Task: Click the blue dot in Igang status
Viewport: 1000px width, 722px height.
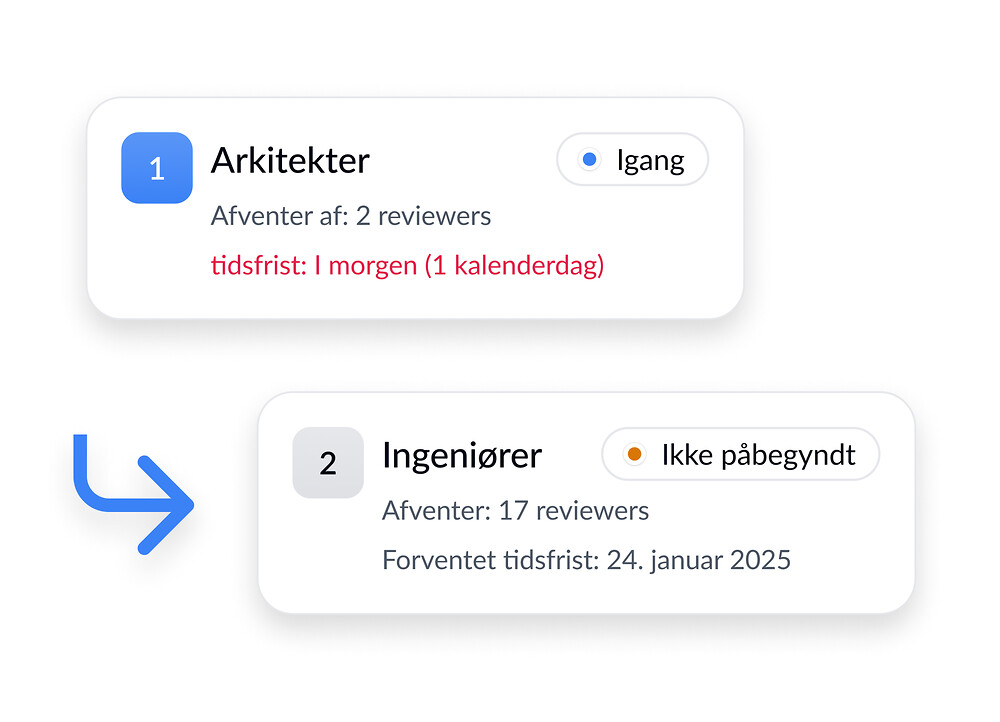Action: pos(590,159)
